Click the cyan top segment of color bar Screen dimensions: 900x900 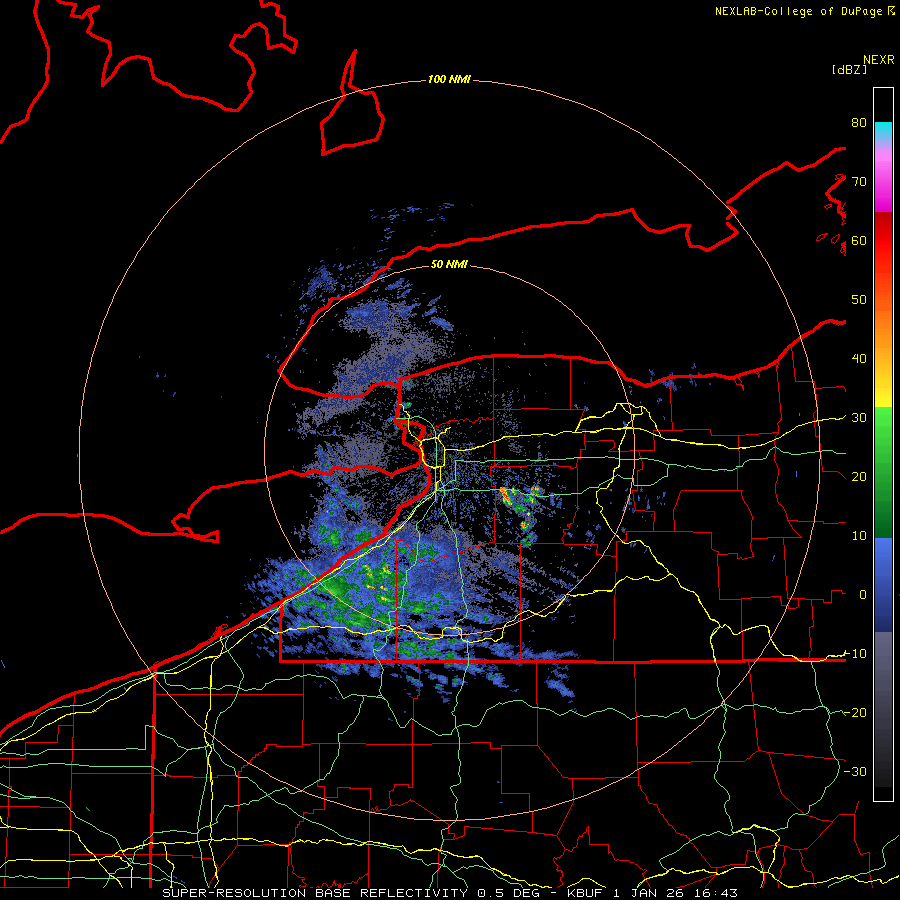[883, 131]
